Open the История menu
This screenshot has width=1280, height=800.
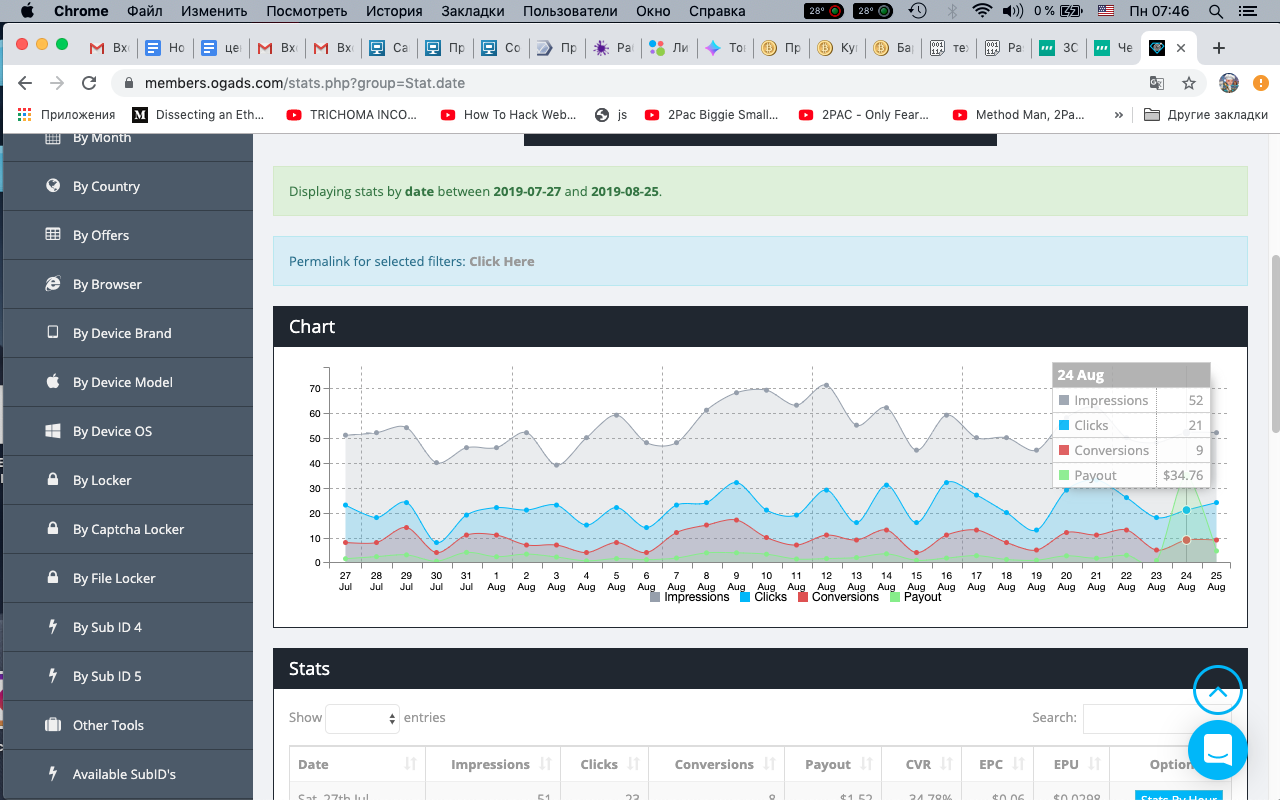(x=394, y=11)
